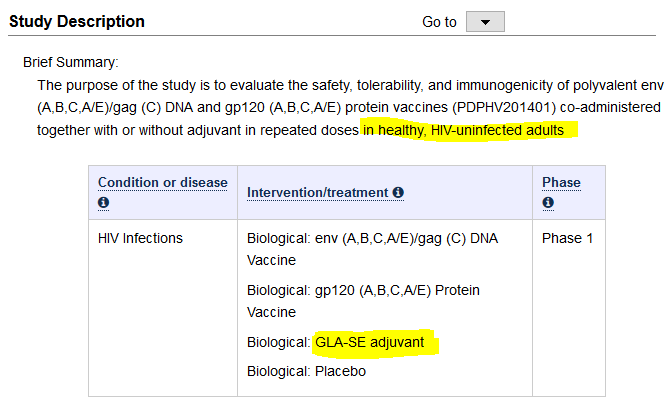The width and height of the screenshot is (669, 417).
Task: Click the Brief Summary label
Action: (x=71, y=62)
